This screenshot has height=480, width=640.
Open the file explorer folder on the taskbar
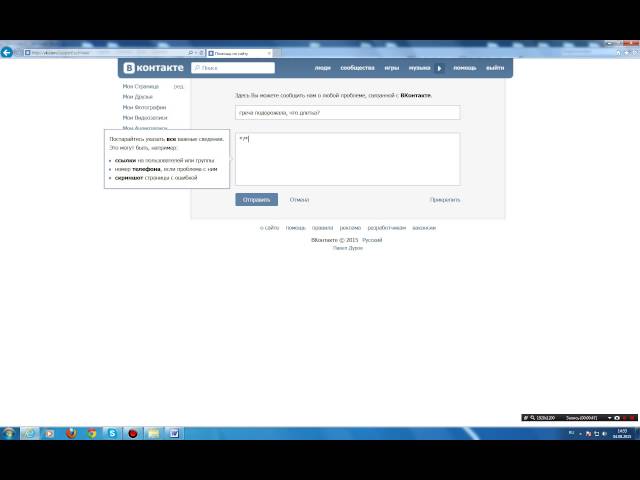pos(153,433)
